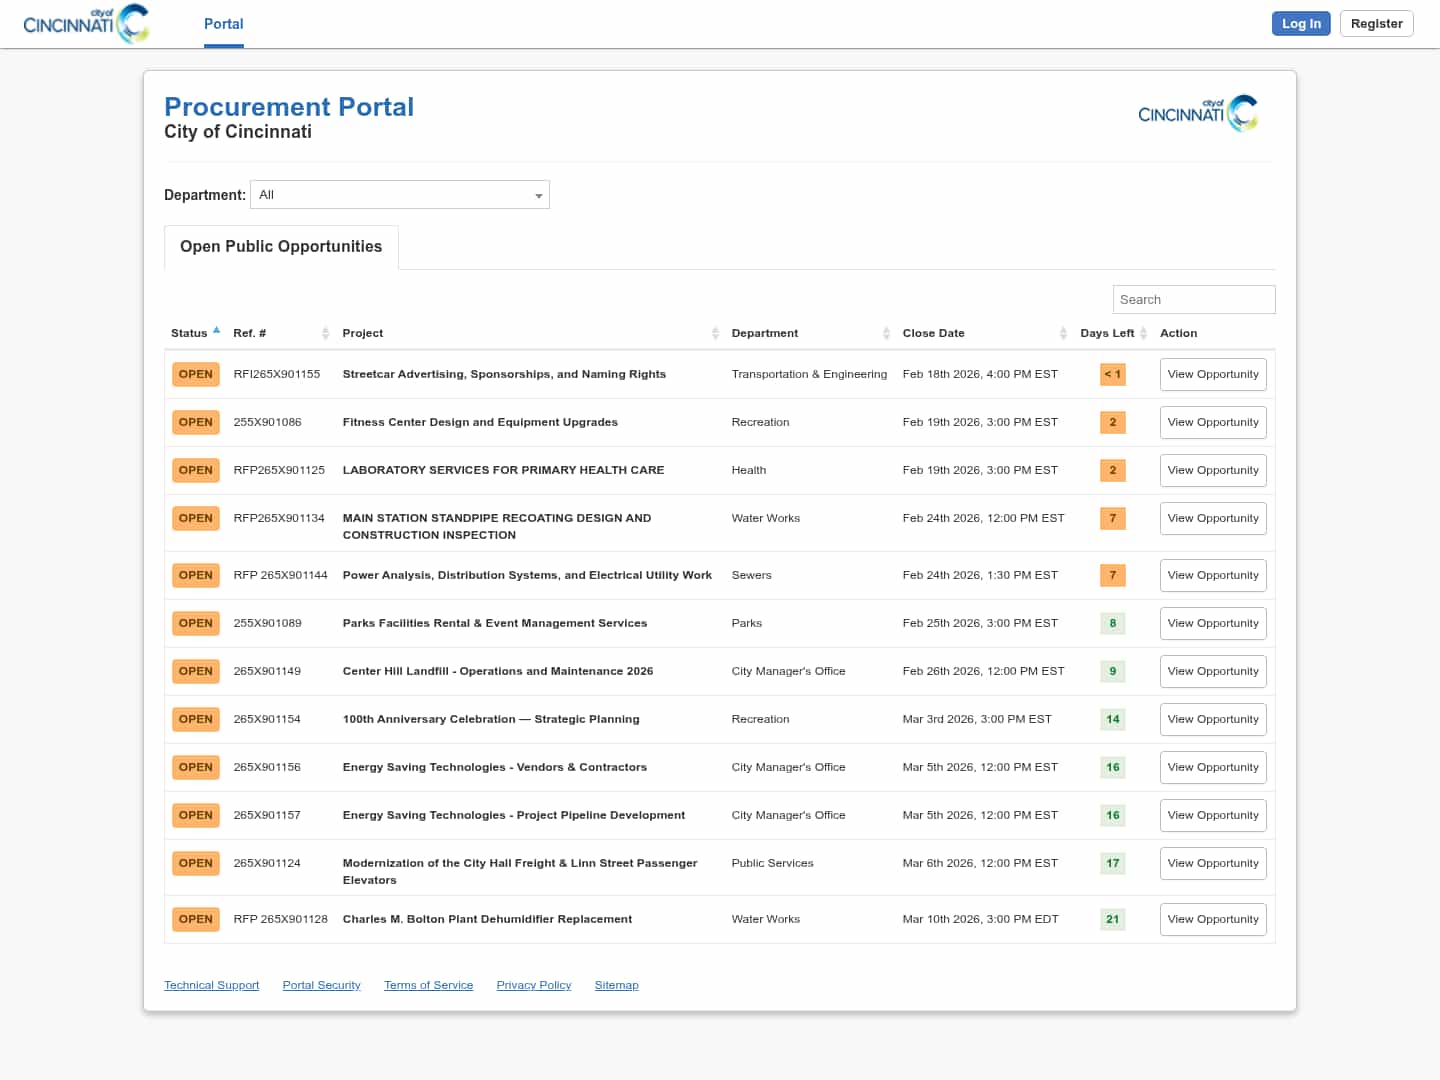Viewport: 1440px width, 1080px height.
Task: Select the Portal navigation tab
Action: pyautogui.click(x=223, y=24)
